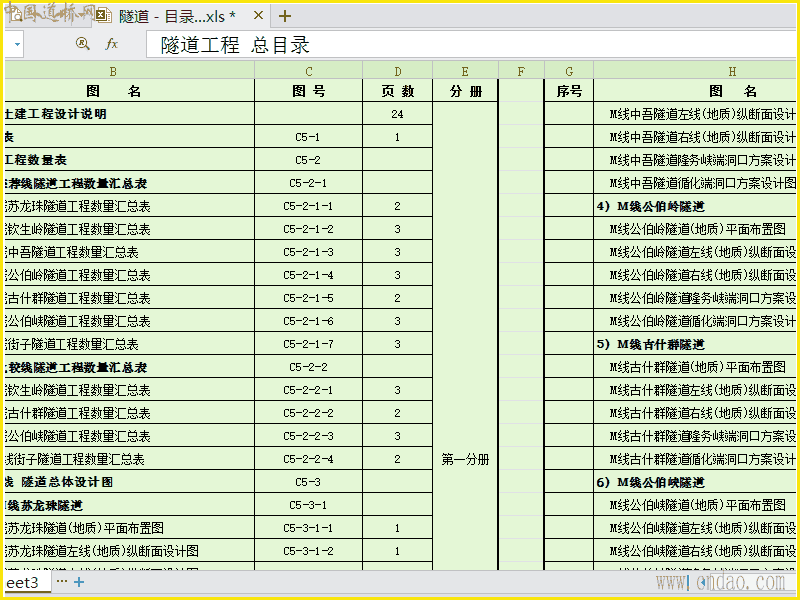
Task: Open a new document tab with plus
Action: 285,16
